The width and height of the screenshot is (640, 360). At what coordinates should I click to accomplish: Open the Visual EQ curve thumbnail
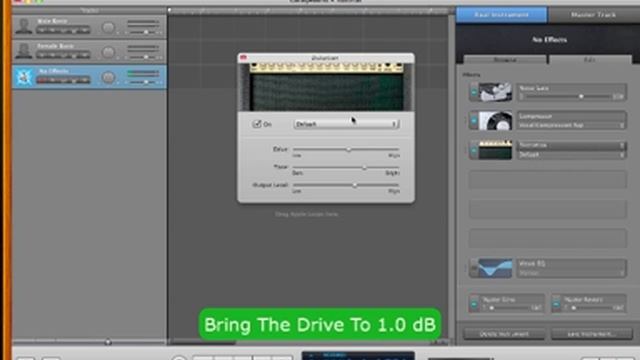click(x=495, y=268)
